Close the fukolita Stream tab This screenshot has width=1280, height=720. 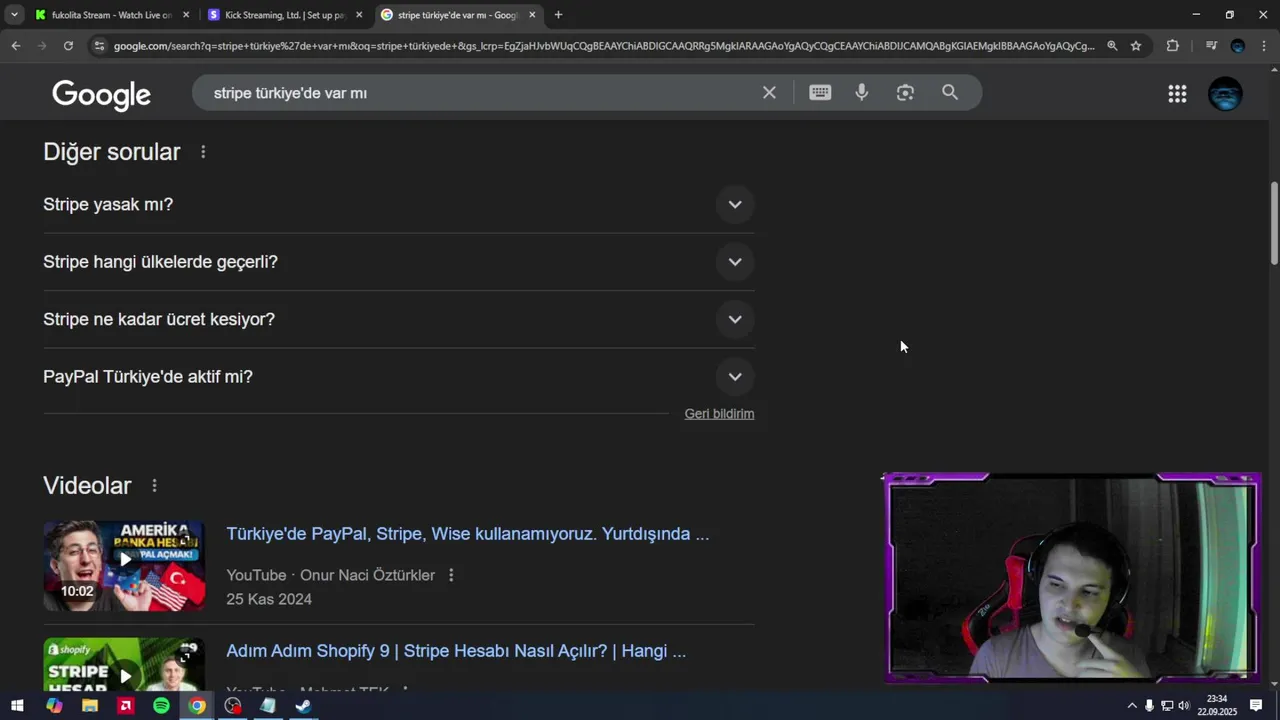[x=186, y=15]
